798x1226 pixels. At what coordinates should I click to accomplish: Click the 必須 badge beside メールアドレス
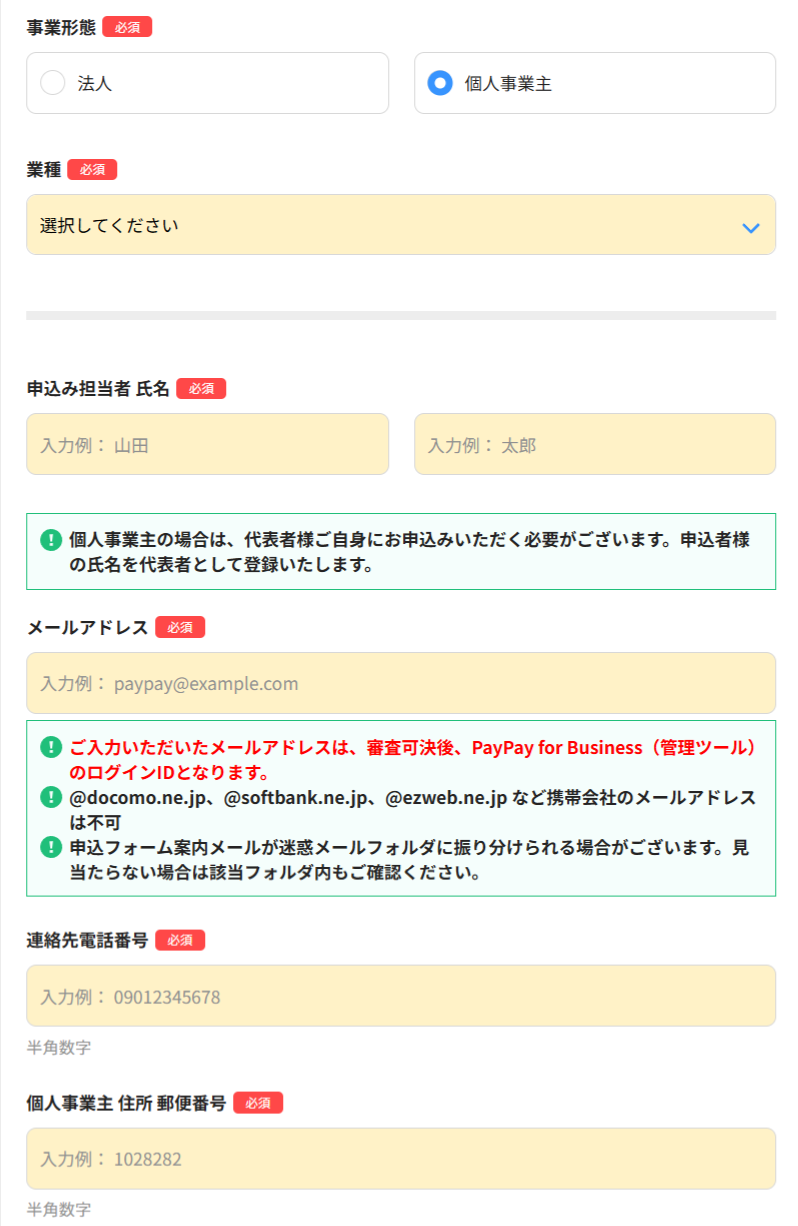[180, 627]
